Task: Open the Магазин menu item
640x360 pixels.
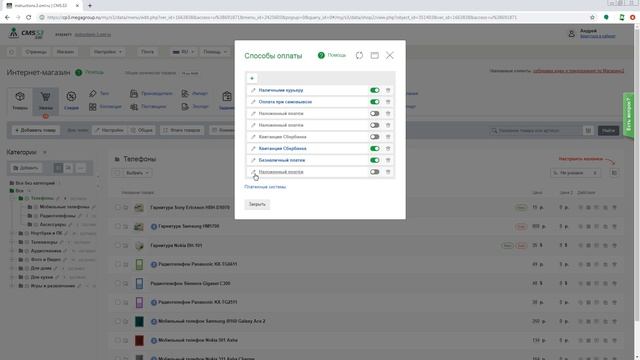Action: click(65, 52)
